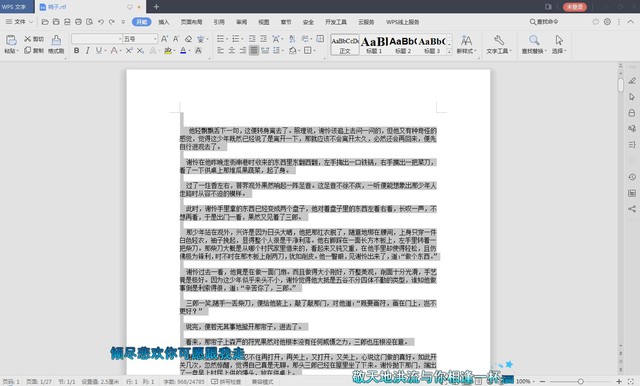Click the Undo arrow
Viewport: 640px width, 386px height.
[100, 22]
